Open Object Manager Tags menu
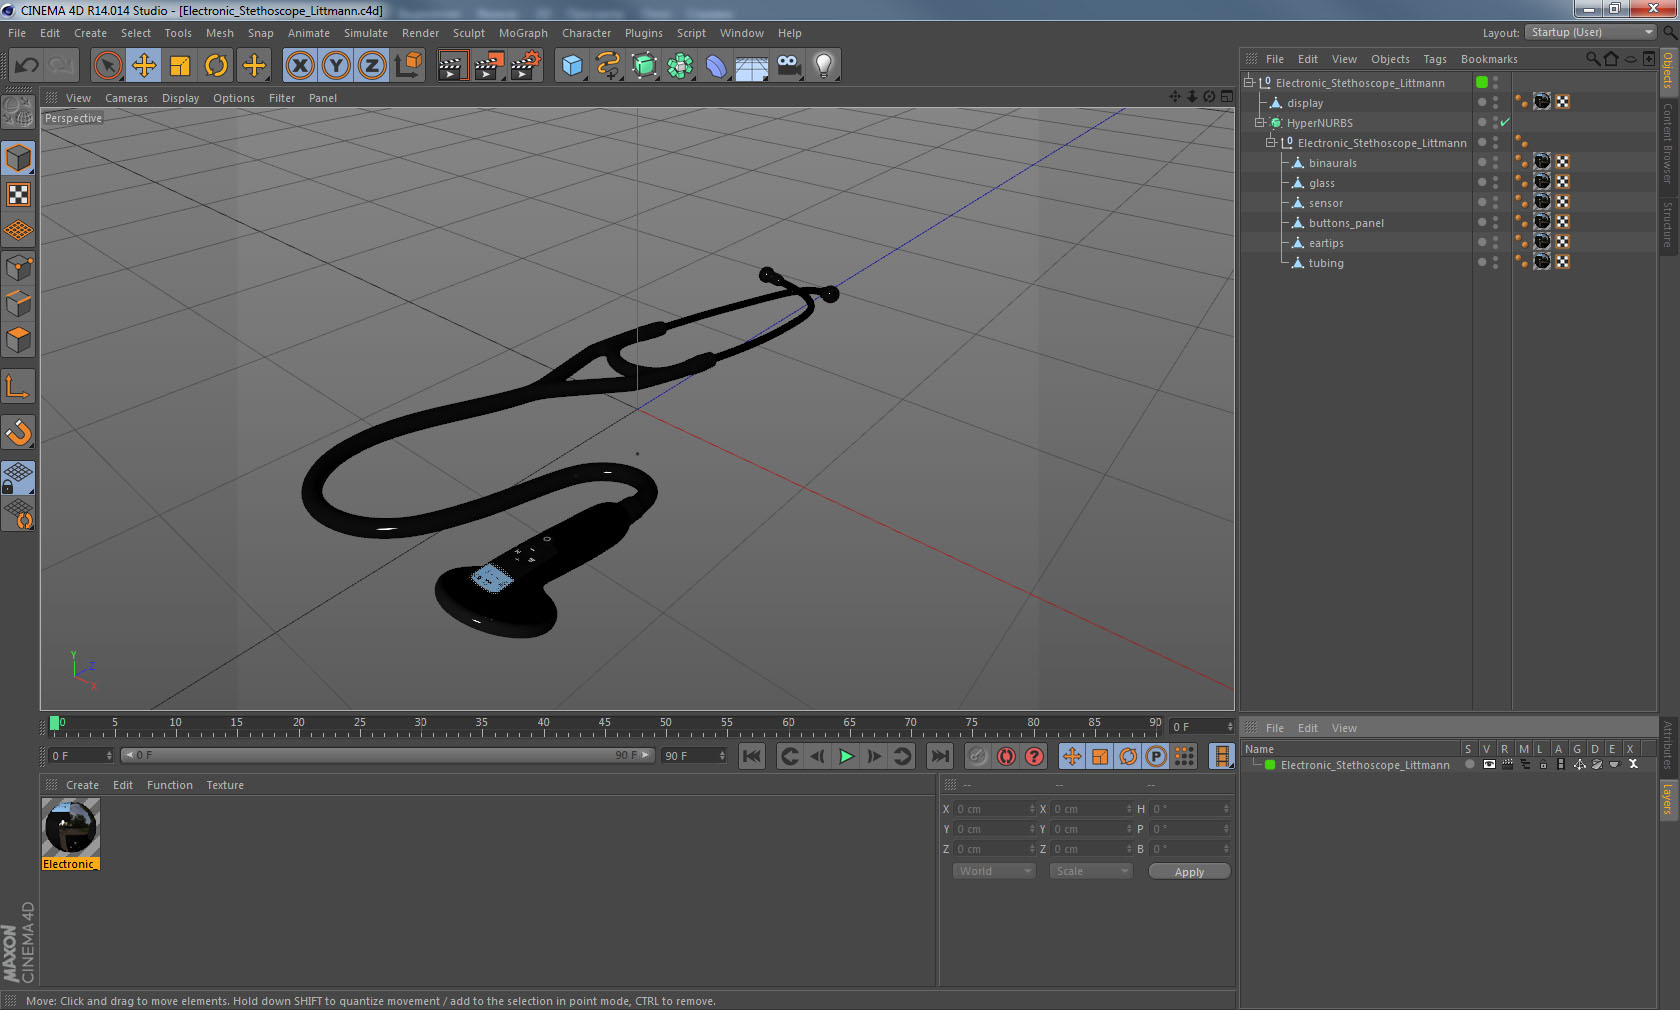Viewport: 1680px width, 1010px height. pos(1435,59)
